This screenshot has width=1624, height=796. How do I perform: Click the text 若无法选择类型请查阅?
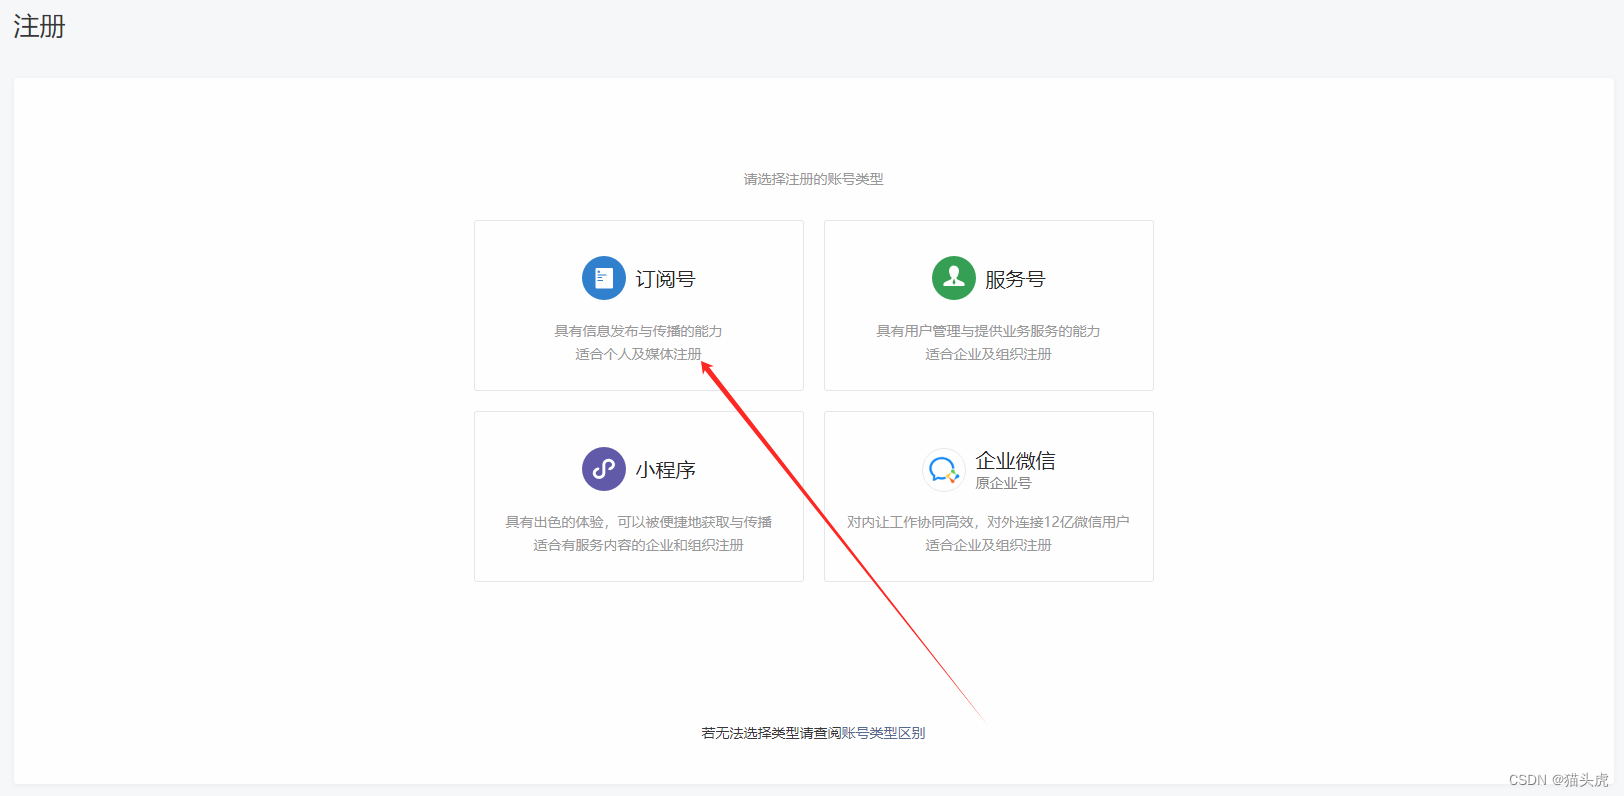771,733
